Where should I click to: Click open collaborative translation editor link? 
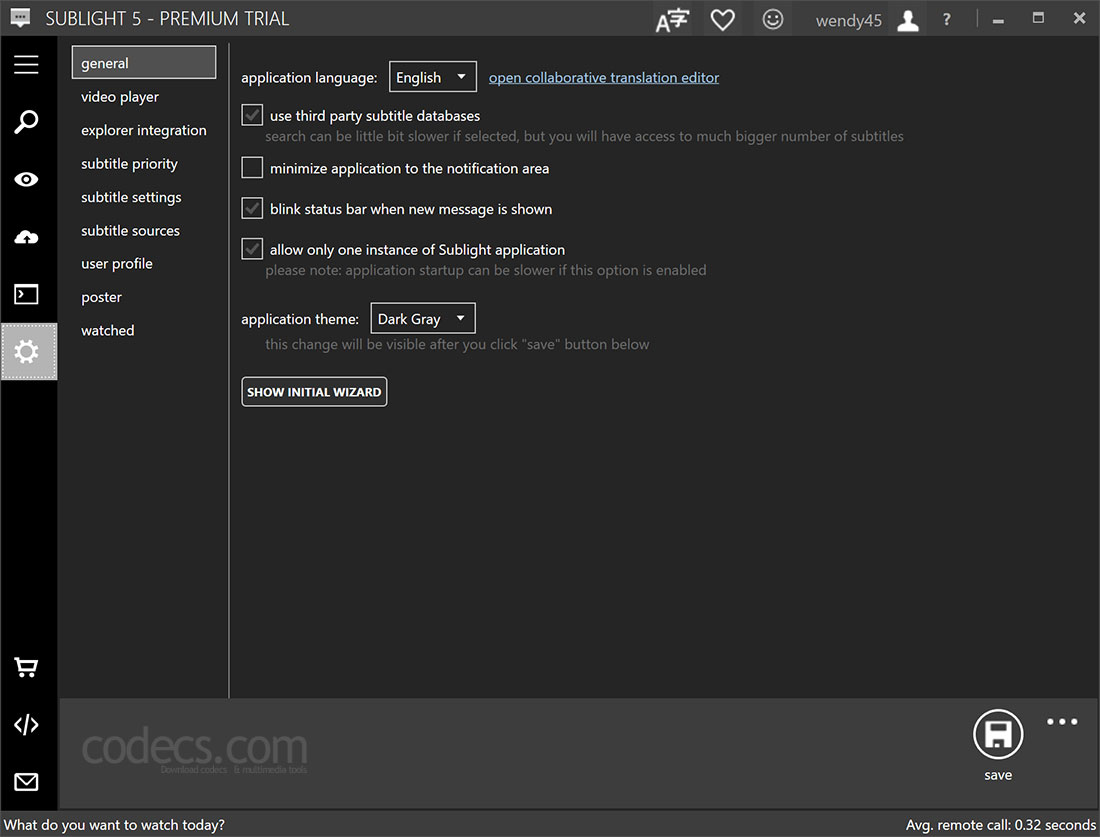(x=603, y=78)
